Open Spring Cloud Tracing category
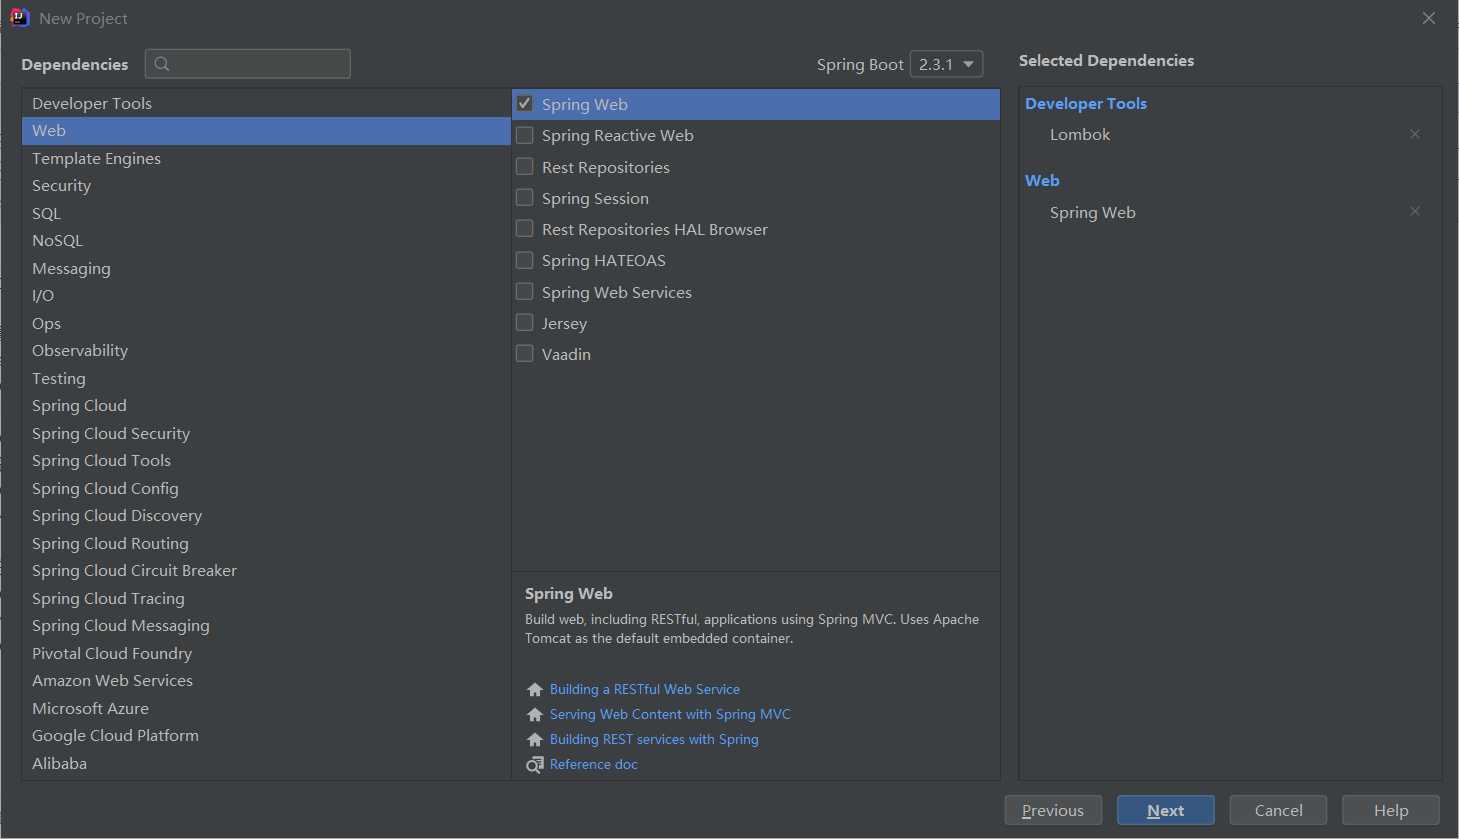Viewport: 1459px width, 839px height. (x=266, y=598)
